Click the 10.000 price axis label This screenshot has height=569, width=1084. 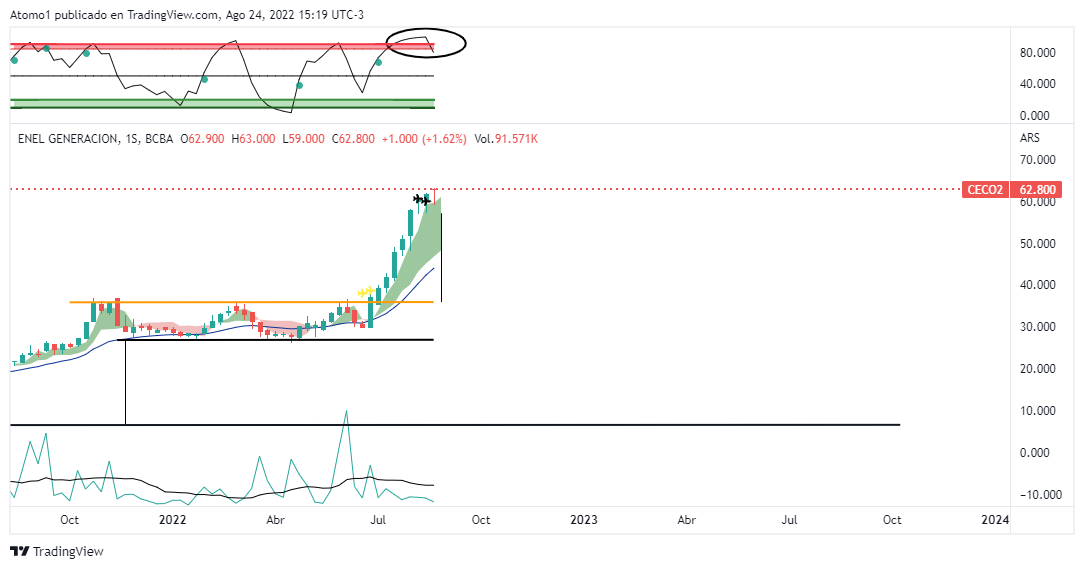tap(1038, 411)
